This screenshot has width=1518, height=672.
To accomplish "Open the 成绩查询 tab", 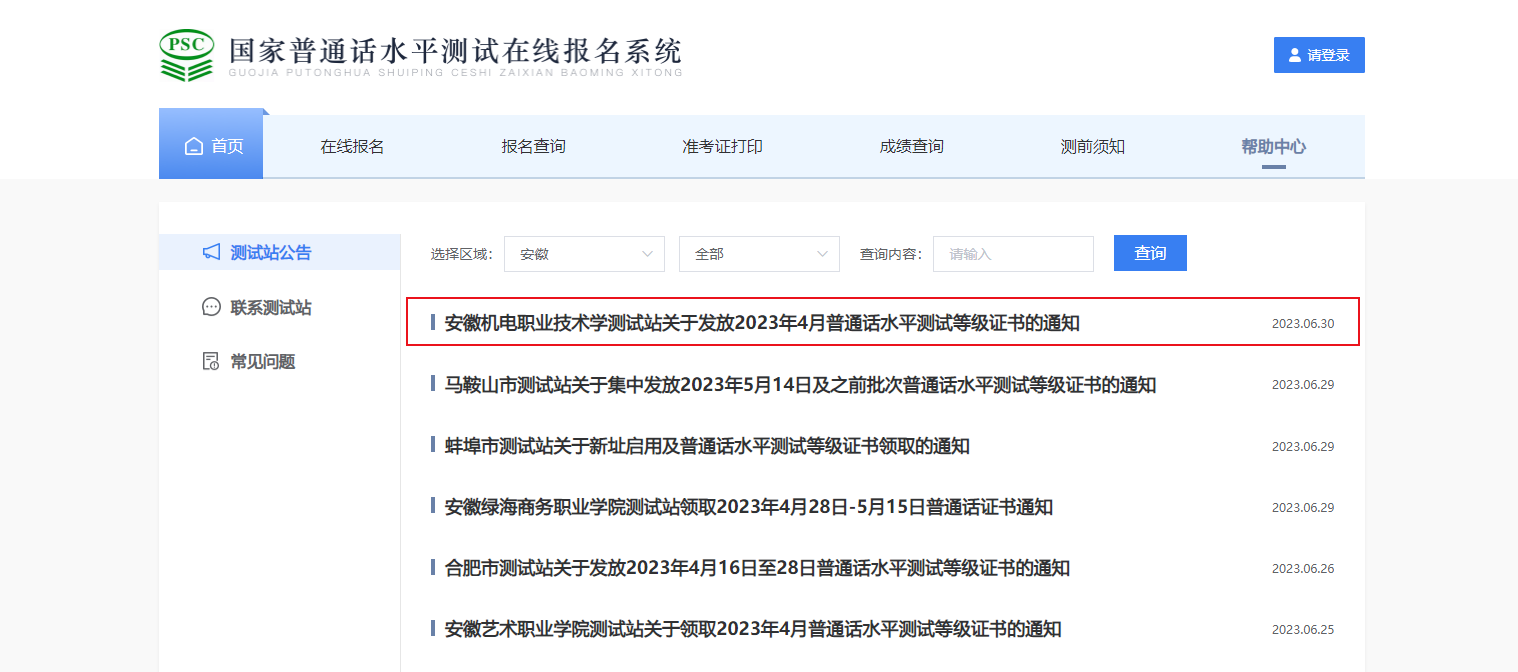I will tap(911, 147).
